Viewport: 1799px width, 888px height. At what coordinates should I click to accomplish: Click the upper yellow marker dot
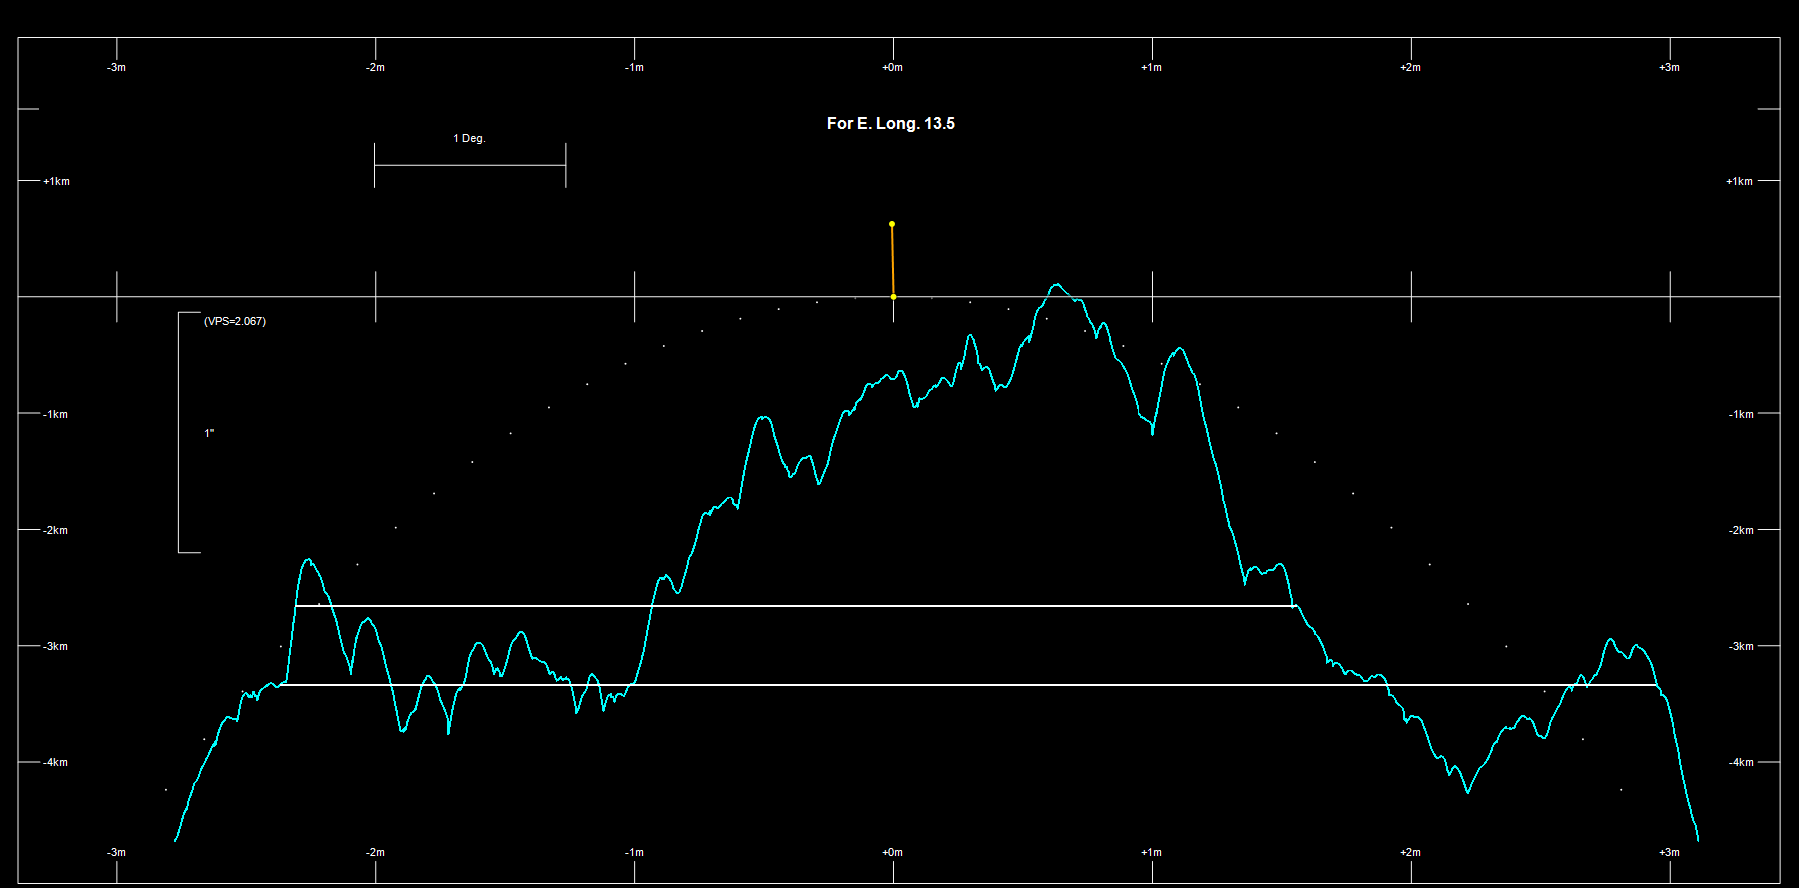pyautogui.click(x=892, y=224)
